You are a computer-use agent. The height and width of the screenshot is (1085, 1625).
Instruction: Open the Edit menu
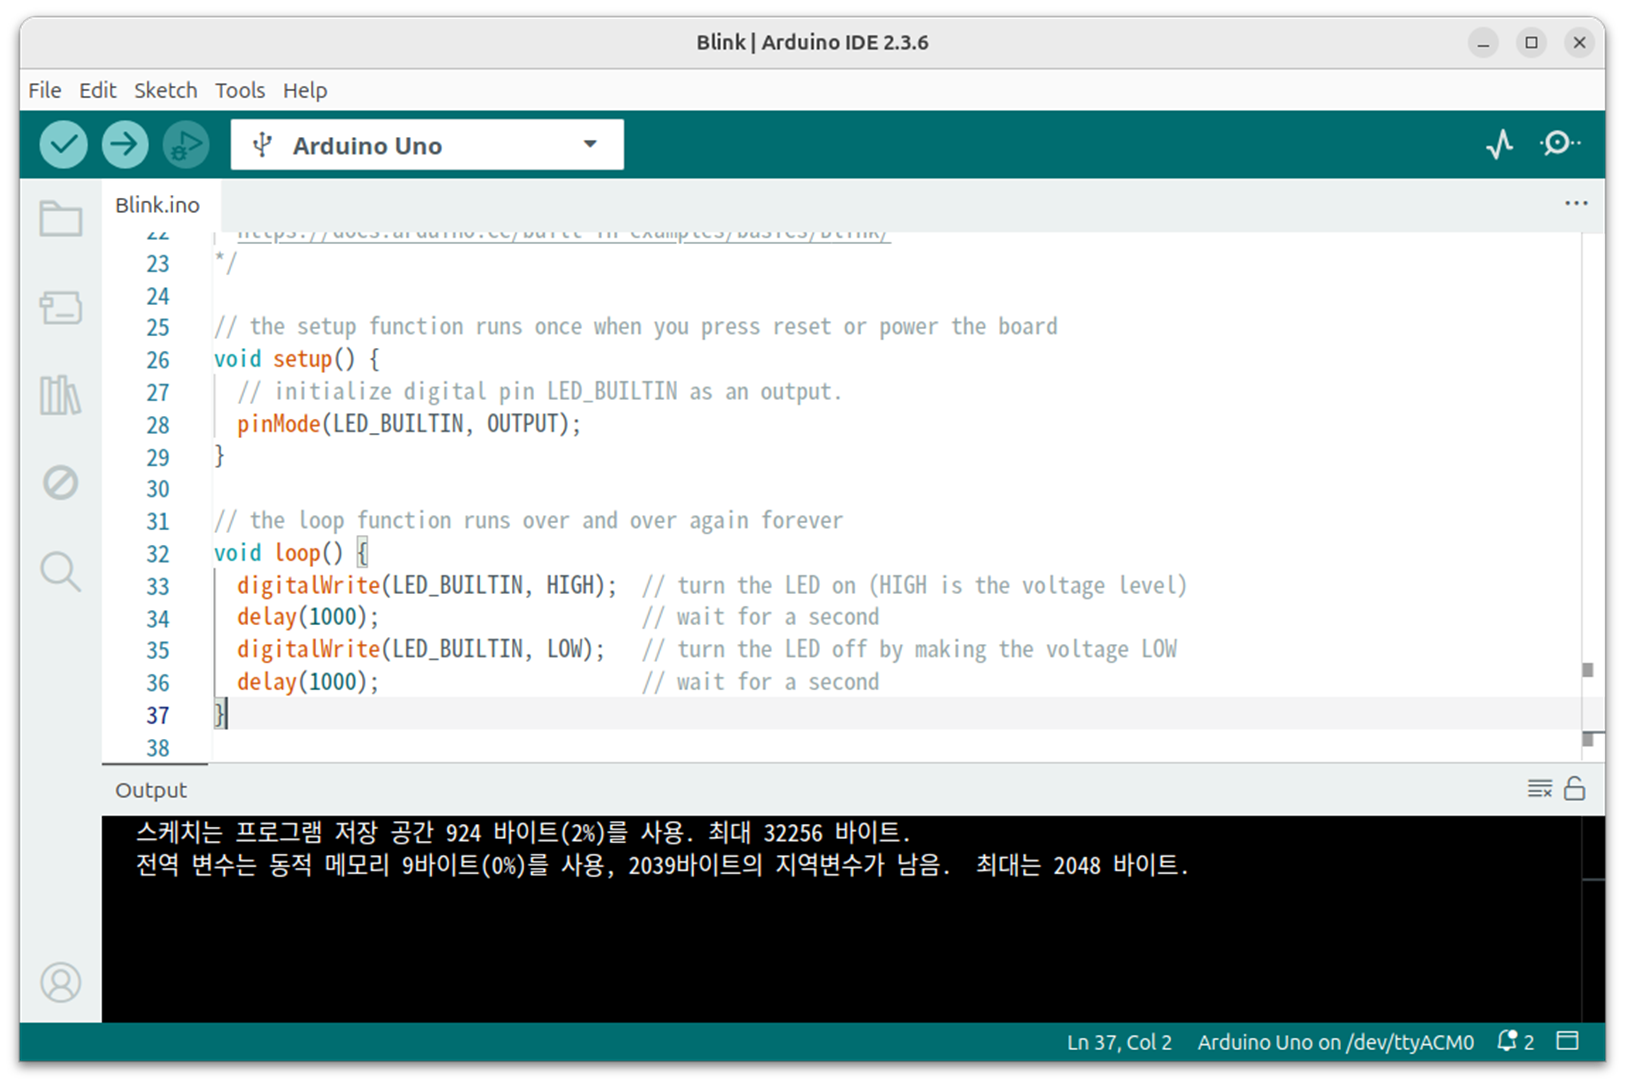(x=98, y=90)
